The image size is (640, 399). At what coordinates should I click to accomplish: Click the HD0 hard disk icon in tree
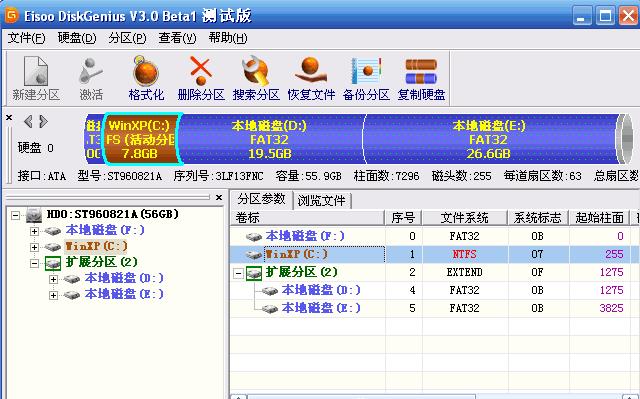34,215
